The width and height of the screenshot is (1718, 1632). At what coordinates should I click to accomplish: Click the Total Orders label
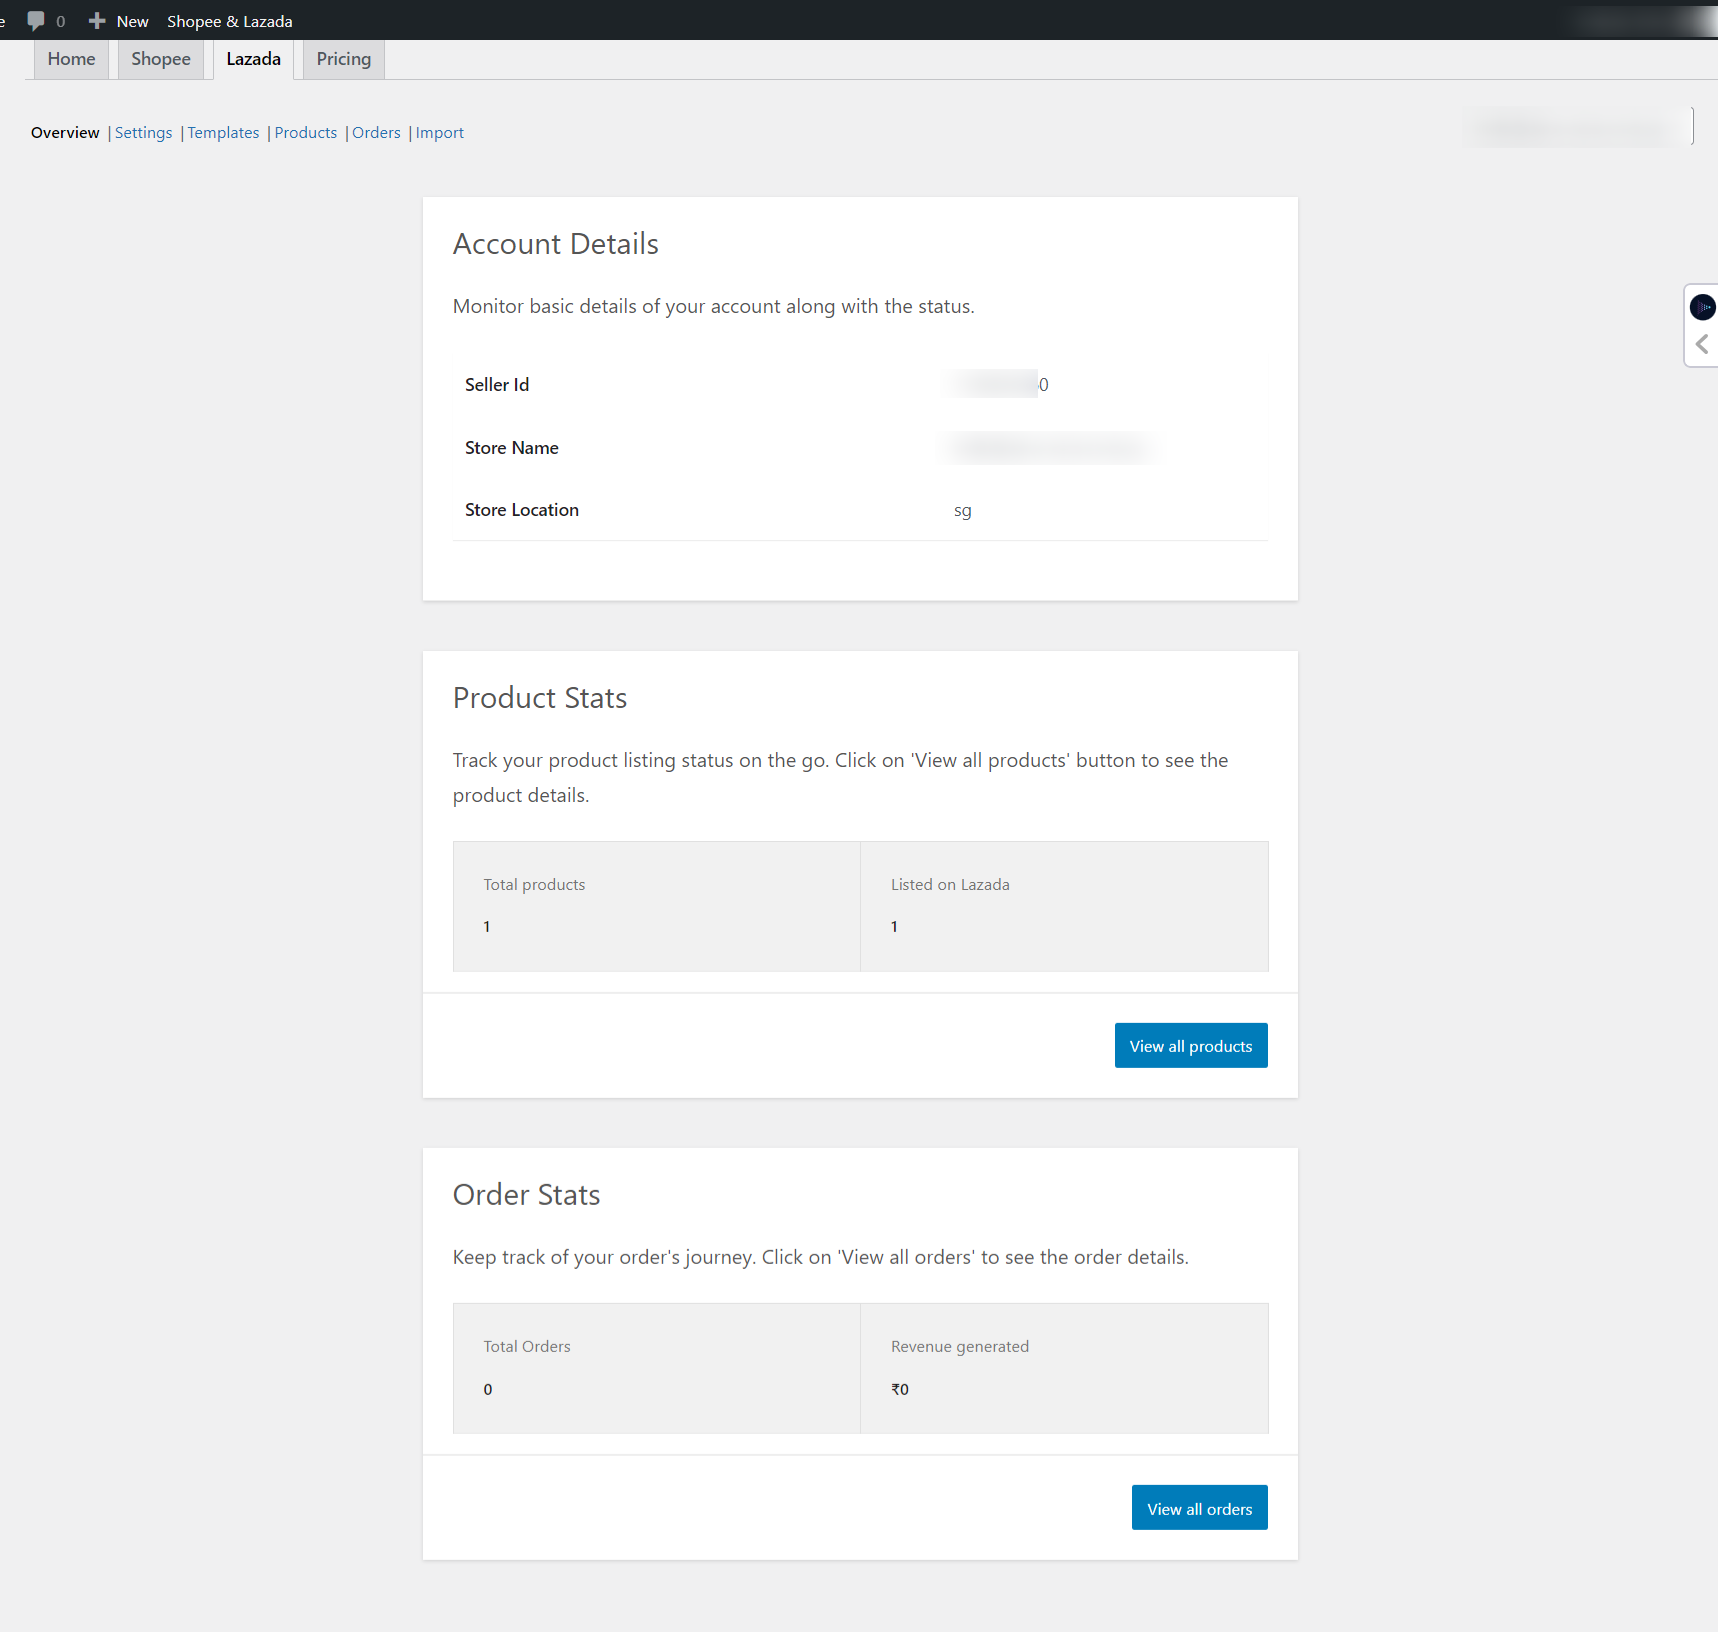click(x=527, y=1347)
